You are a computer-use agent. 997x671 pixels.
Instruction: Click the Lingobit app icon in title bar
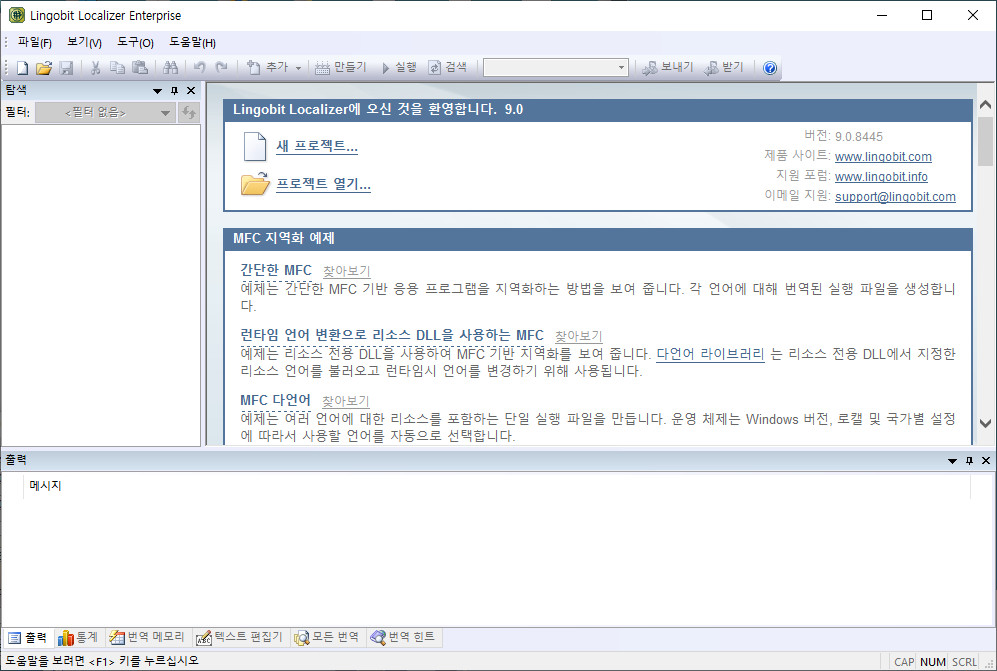(17, 15)
